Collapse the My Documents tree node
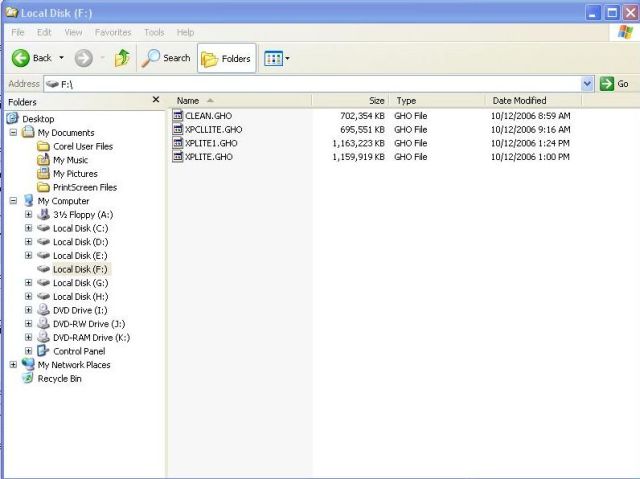The image size is (640, 479). 13,133
